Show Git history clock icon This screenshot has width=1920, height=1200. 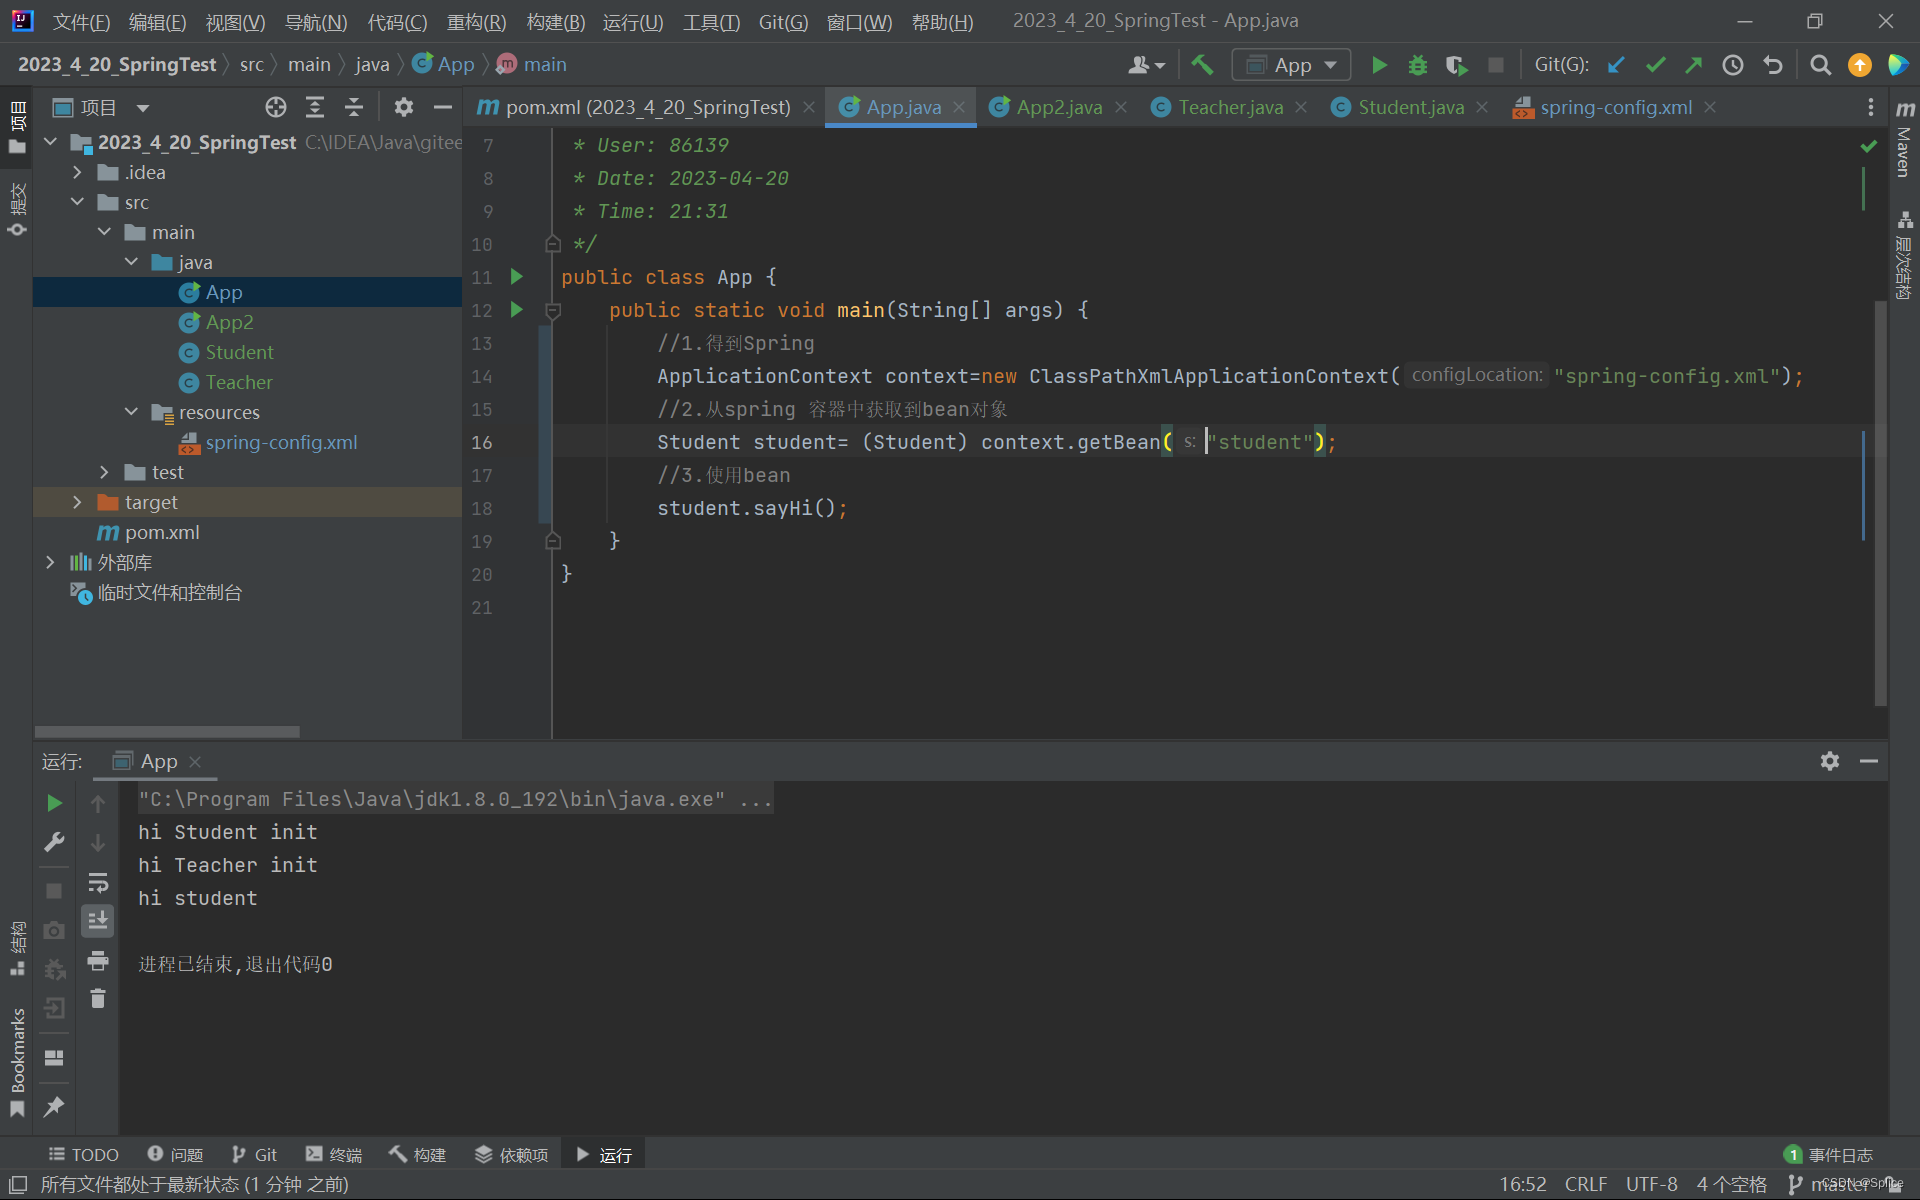[x=1733, y=65]
